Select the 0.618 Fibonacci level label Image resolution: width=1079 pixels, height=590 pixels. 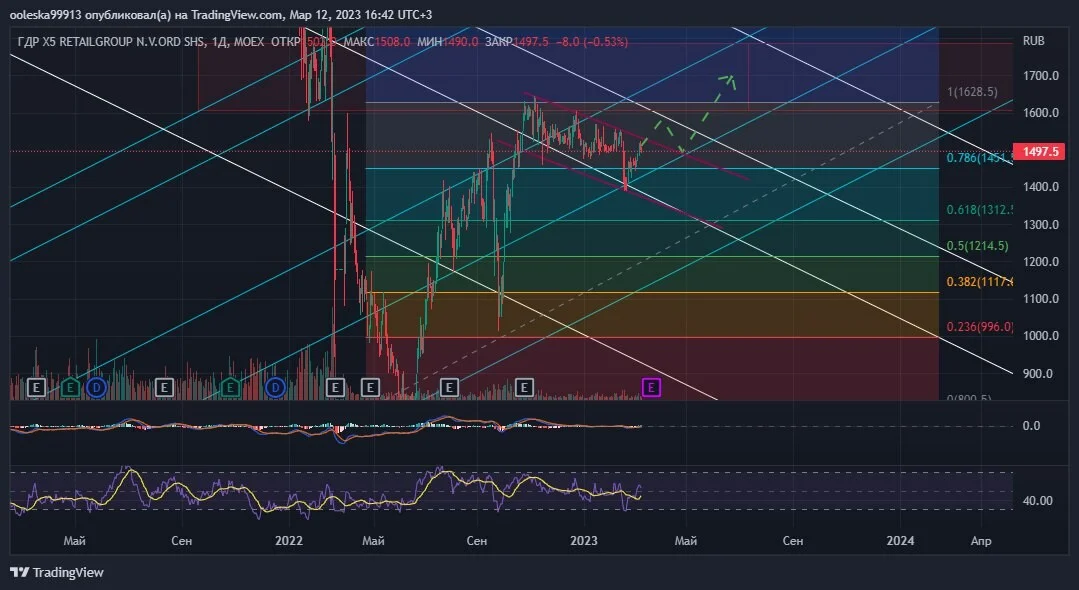(980, 210)
